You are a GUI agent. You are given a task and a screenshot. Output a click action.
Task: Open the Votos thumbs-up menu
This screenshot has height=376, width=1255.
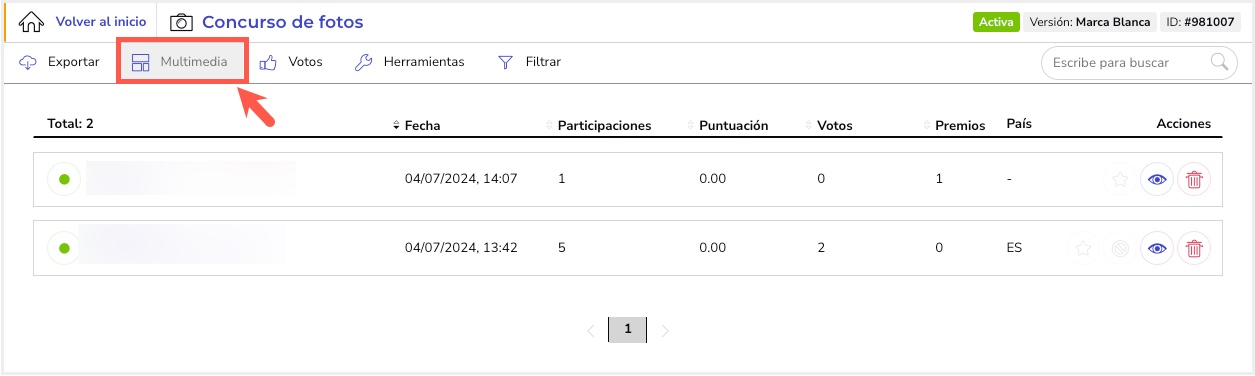point(291,62)
